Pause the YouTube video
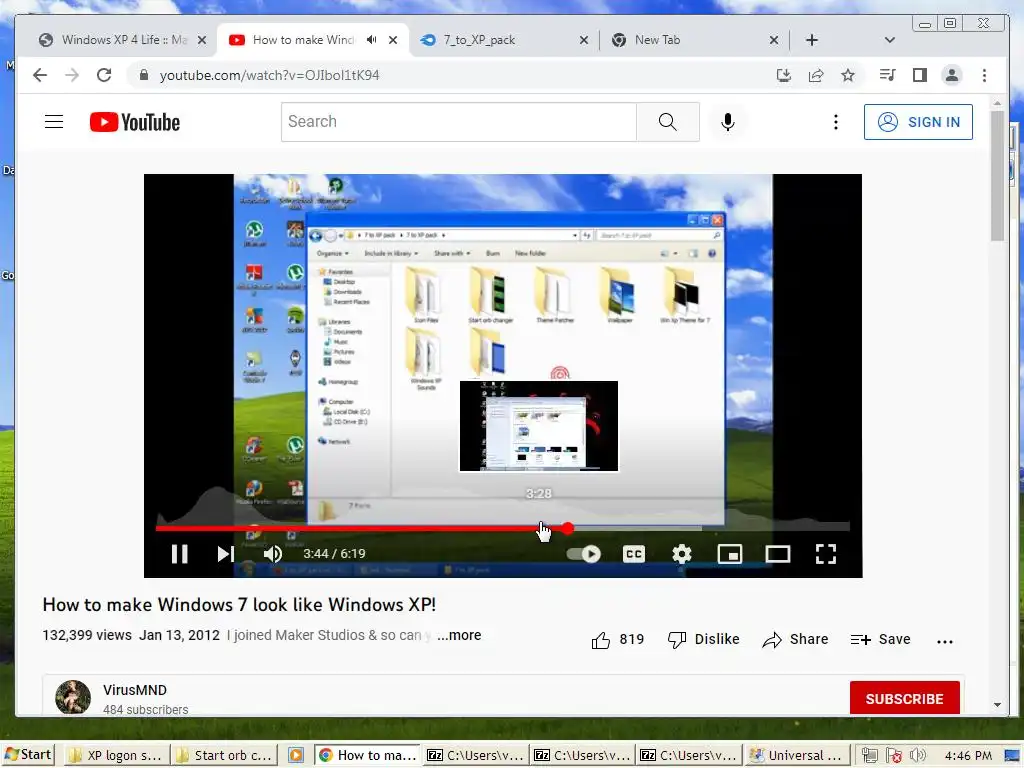This screenshot has height=768, width=1024. point(180,554)
